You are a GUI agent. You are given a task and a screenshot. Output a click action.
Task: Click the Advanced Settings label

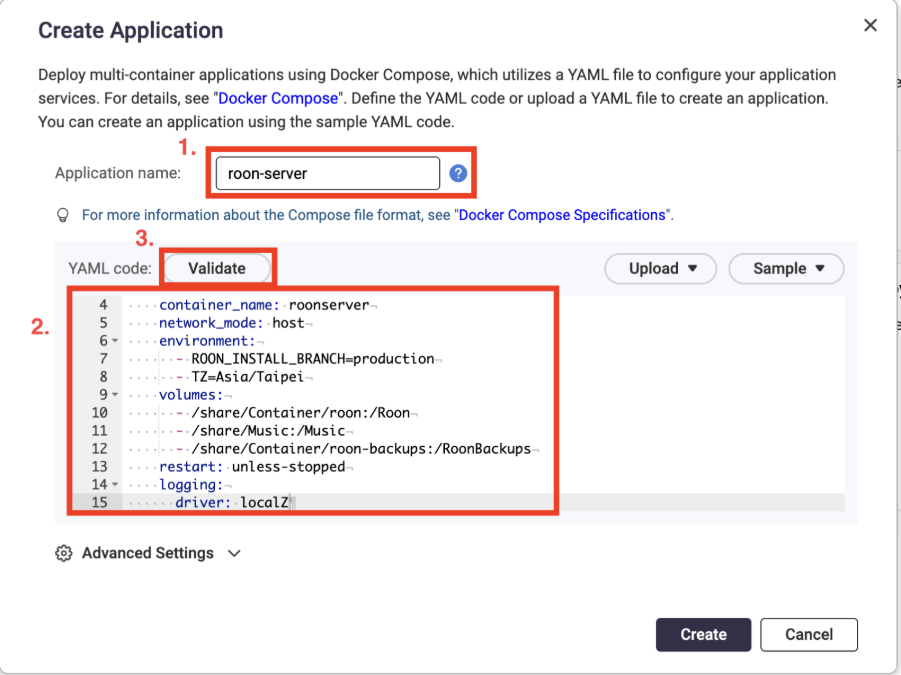(x=148, y=553)
